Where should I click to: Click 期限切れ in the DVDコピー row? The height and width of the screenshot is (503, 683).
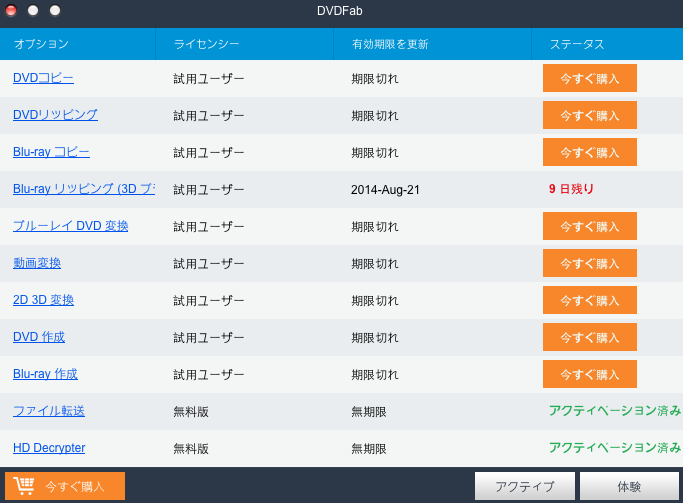[375, 79]
